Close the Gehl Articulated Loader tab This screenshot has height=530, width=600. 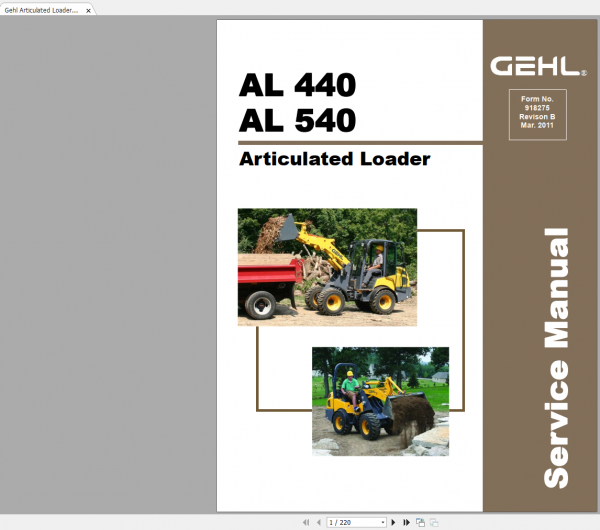coord(88,11)
